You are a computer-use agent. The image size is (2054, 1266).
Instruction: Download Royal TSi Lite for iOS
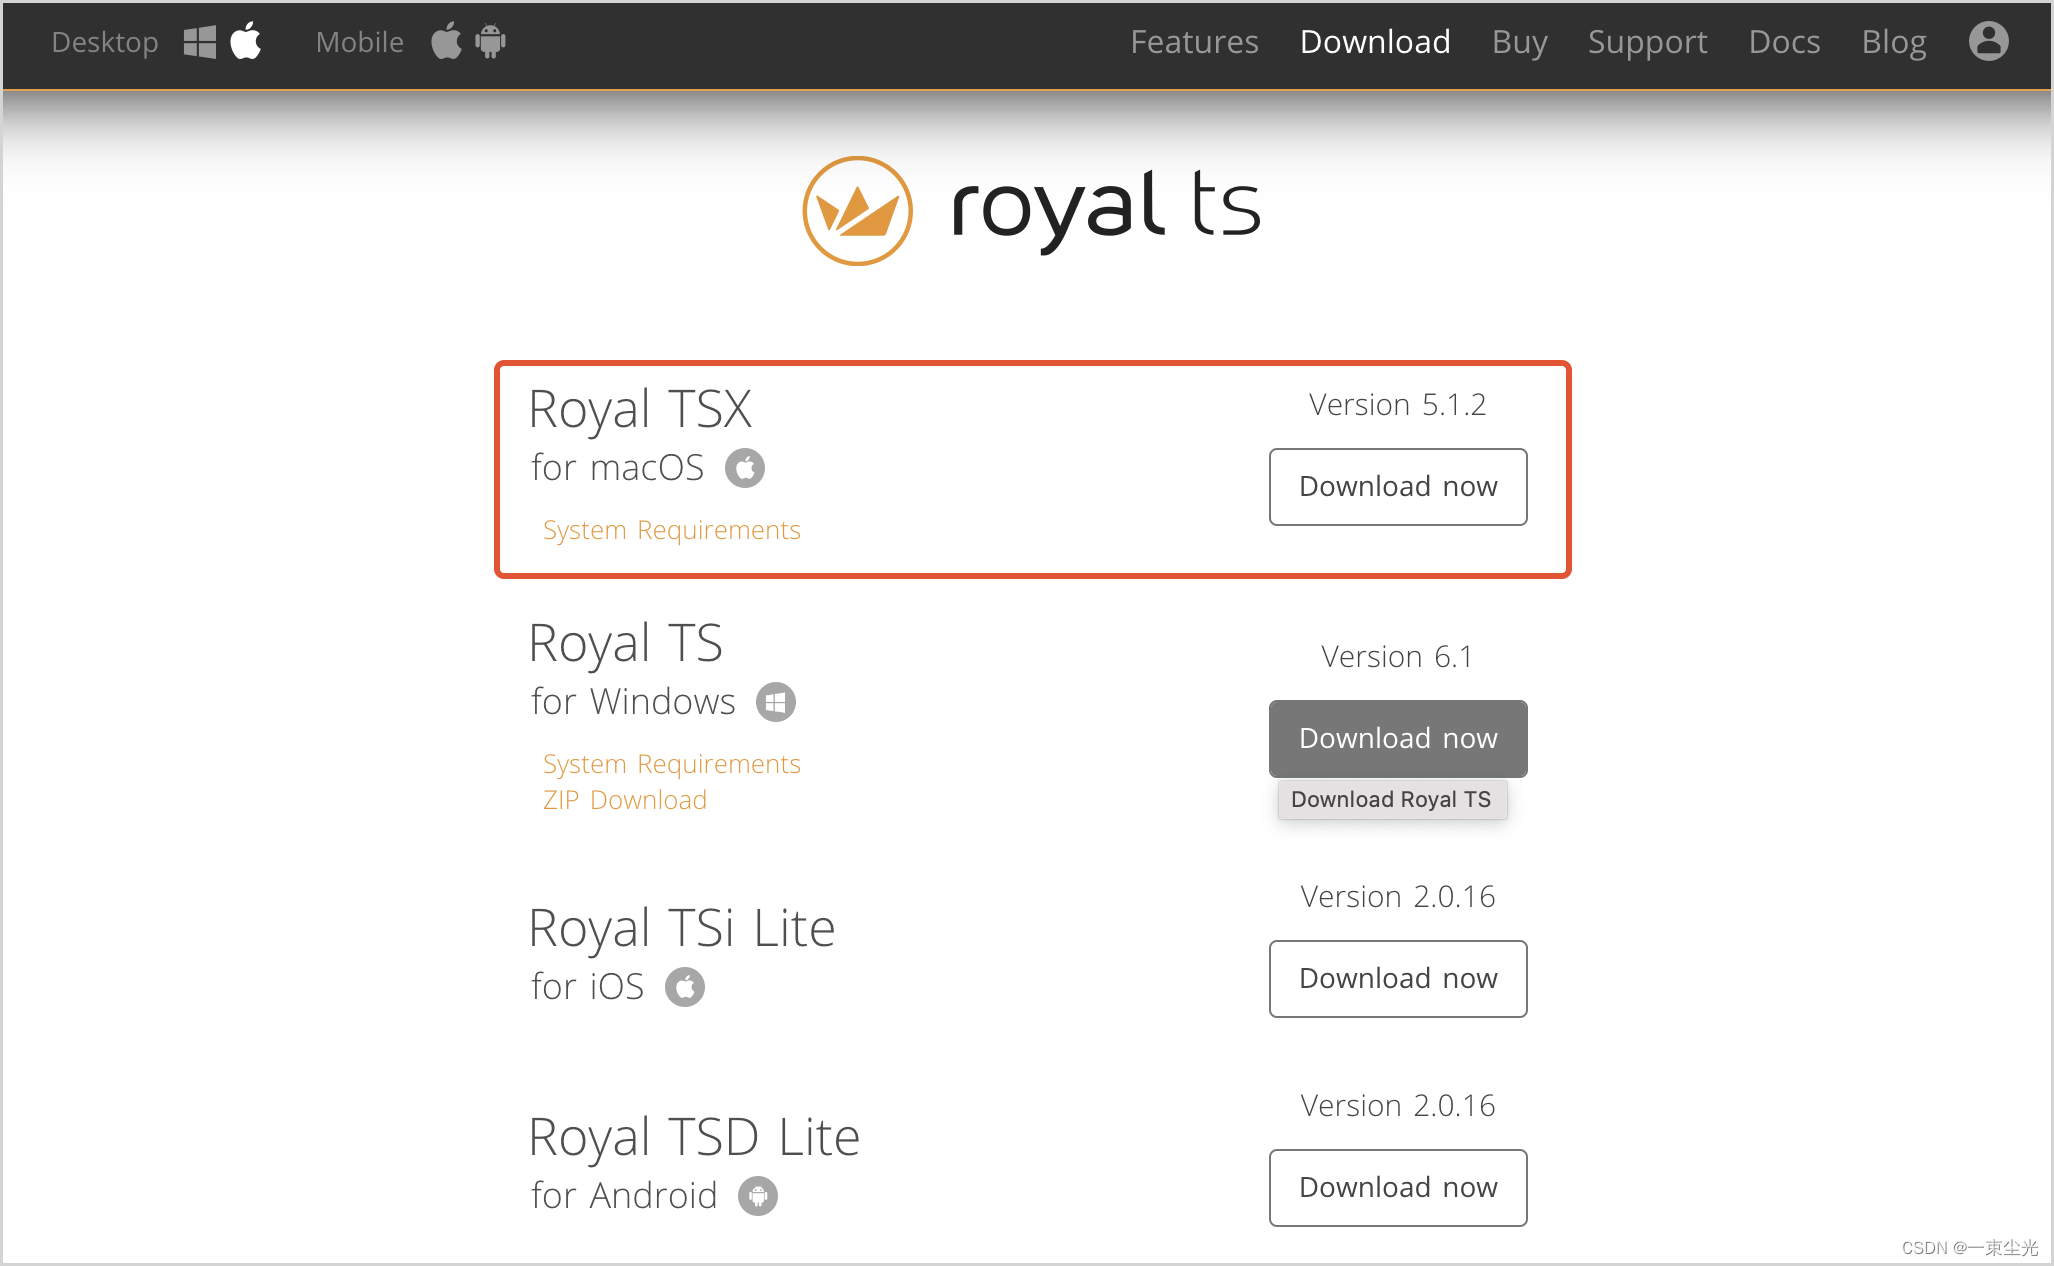pos(1398,979)
